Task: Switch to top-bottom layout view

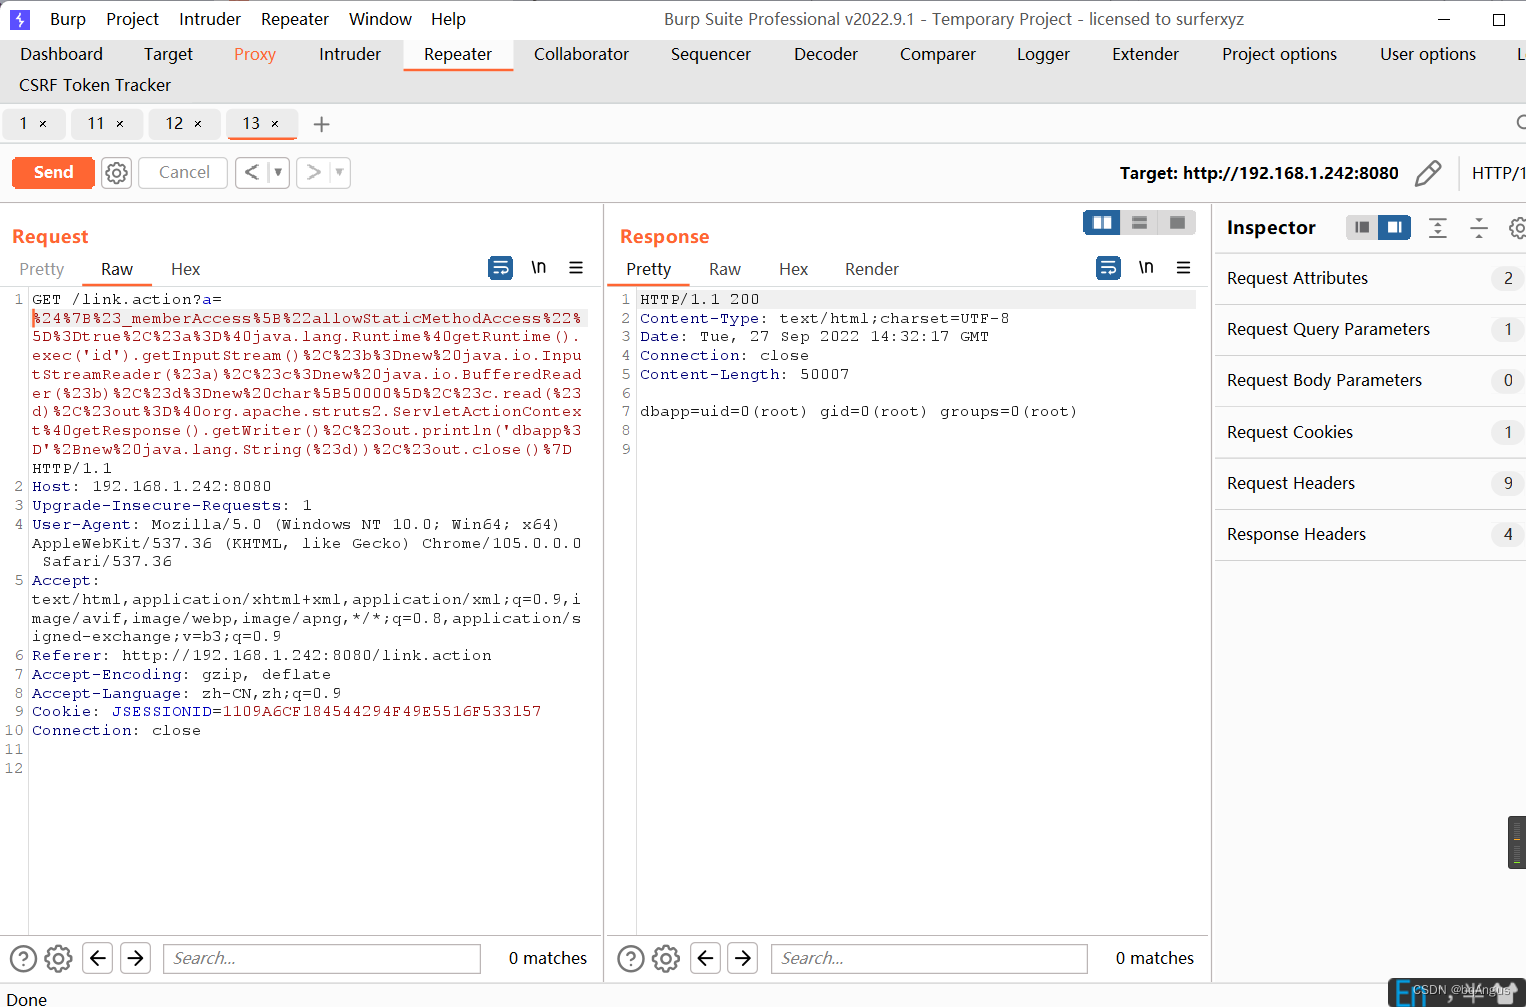Action: coord(1139,222)
